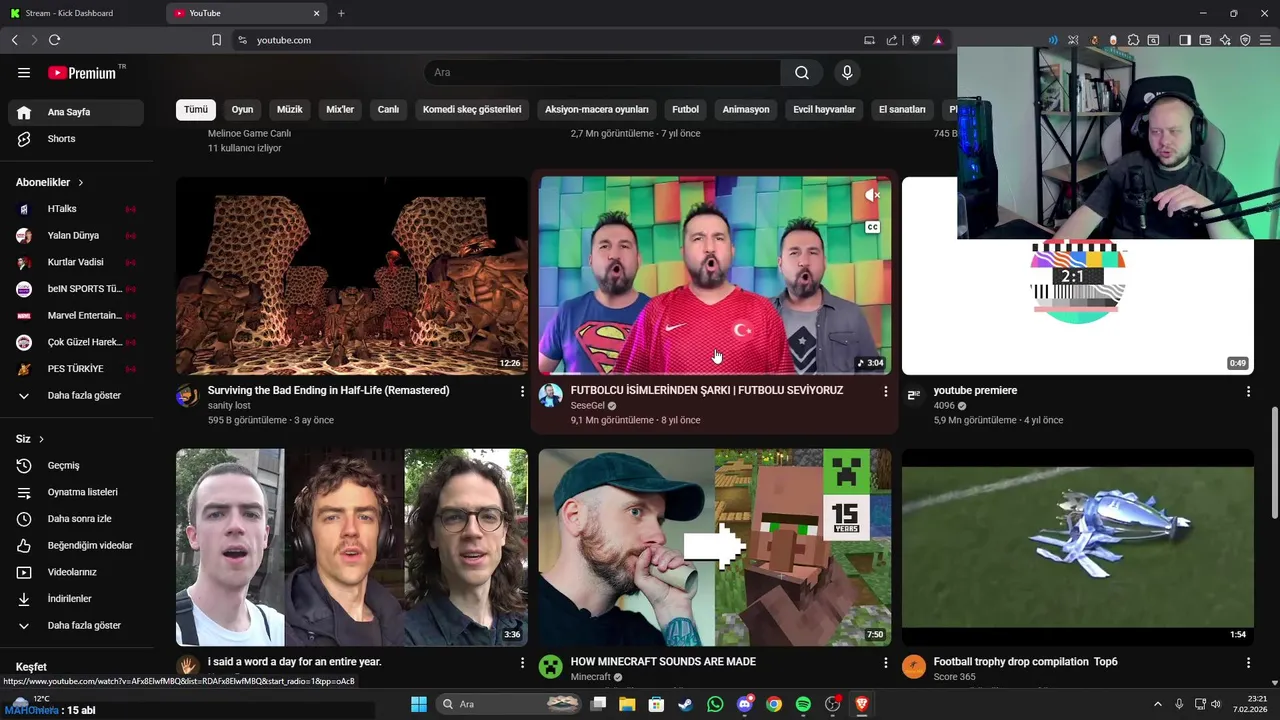
Task: Open the Brave Shields lion icon
Action: tap(915, 40)
